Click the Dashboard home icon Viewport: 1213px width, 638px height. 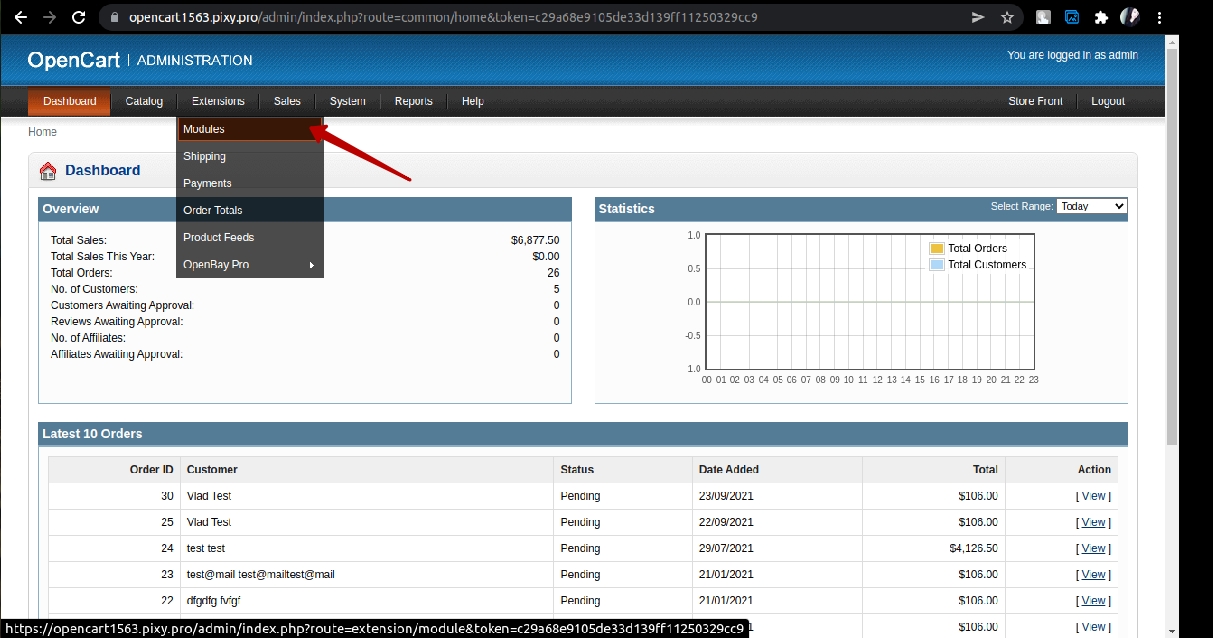48,171
